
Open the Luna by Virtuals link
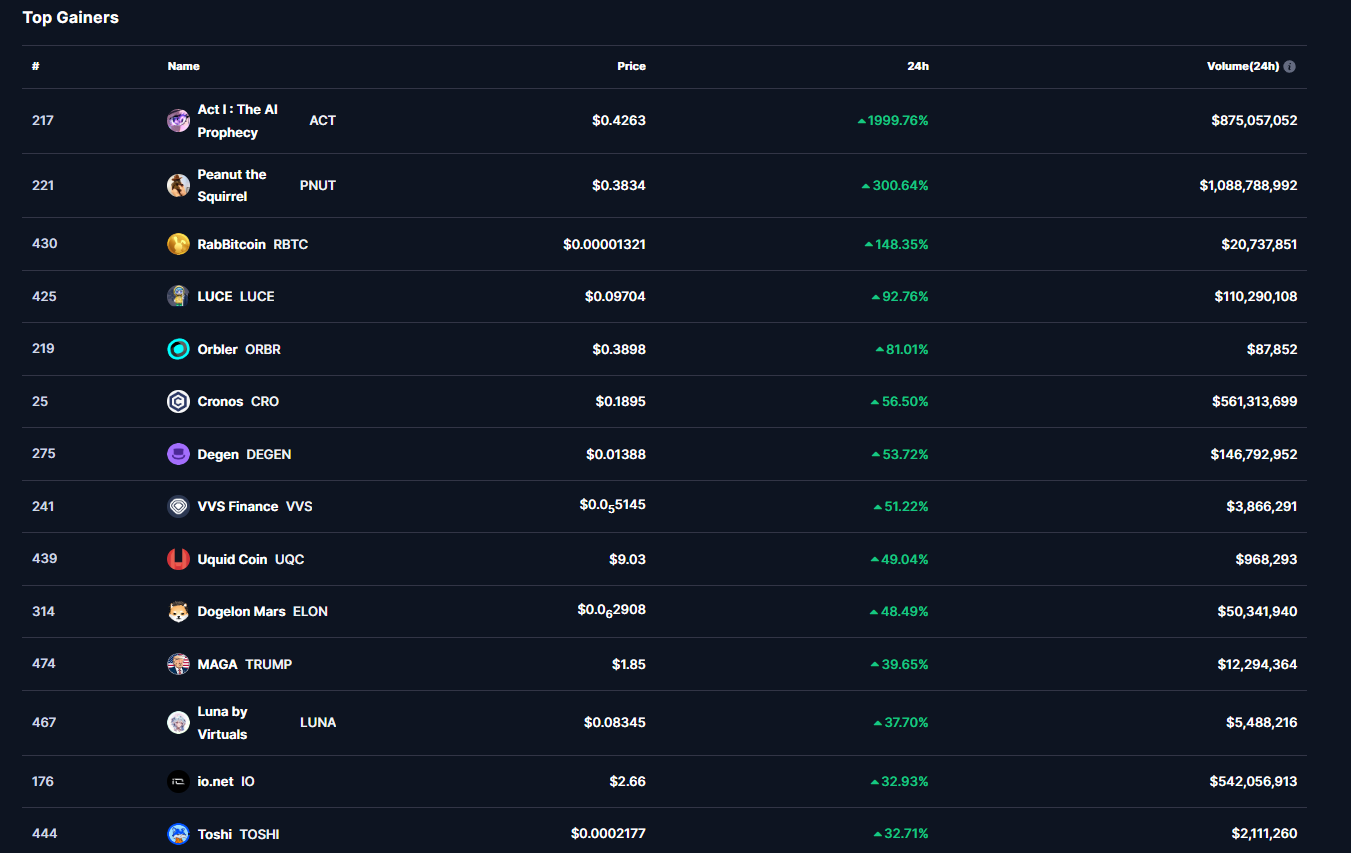(222, 722)
